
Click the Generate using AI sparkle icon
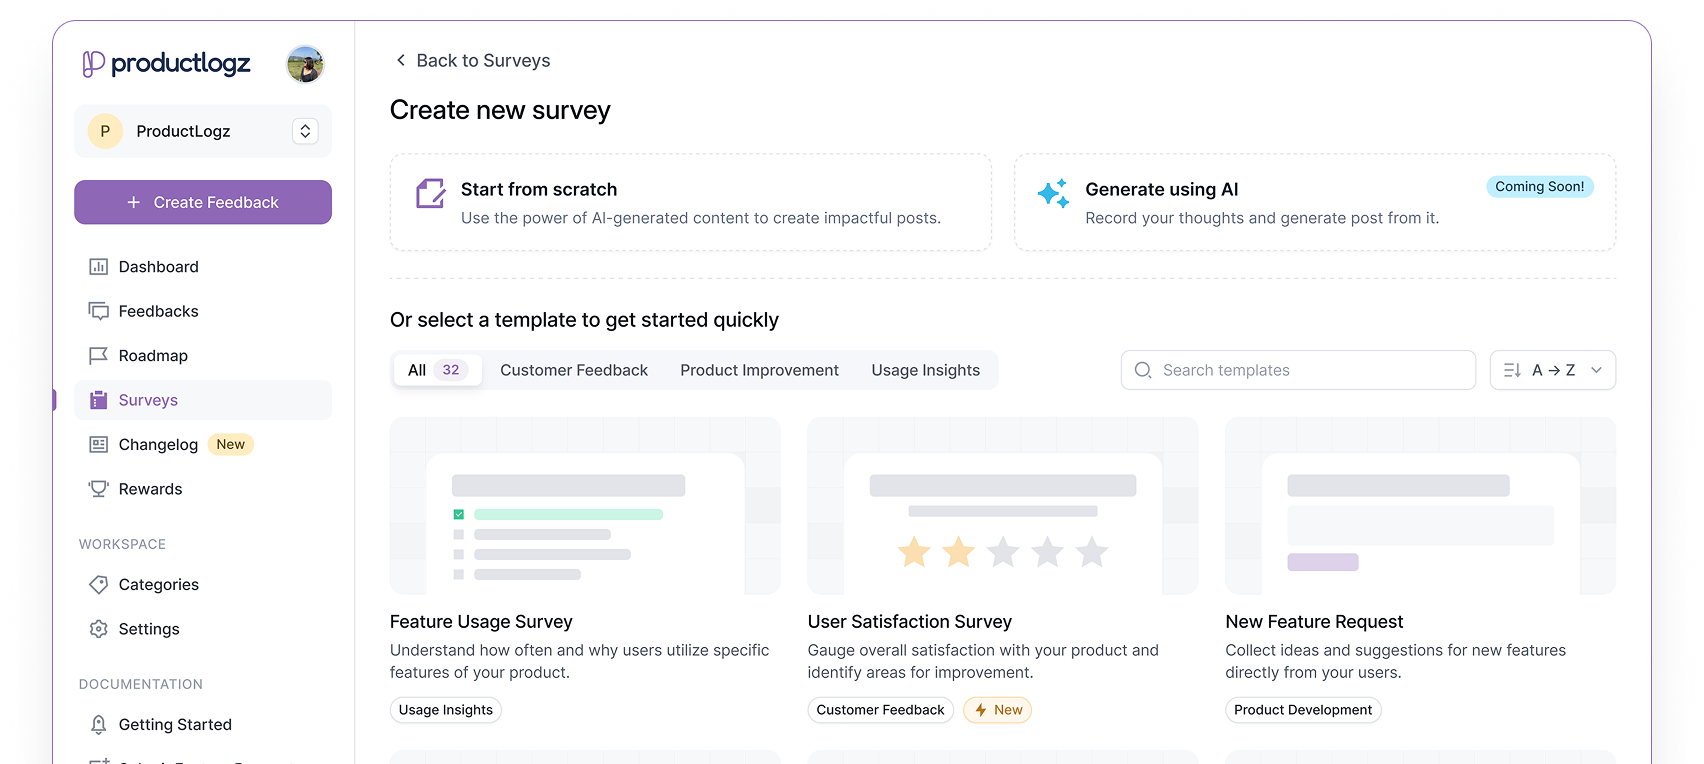pyautogui.click(x=1054, y=193)
